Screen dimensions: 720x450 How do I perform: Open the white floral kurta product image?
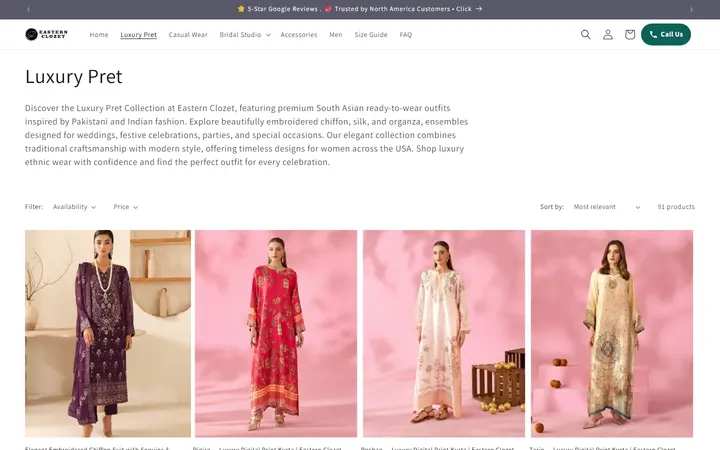tap(444, 333)
